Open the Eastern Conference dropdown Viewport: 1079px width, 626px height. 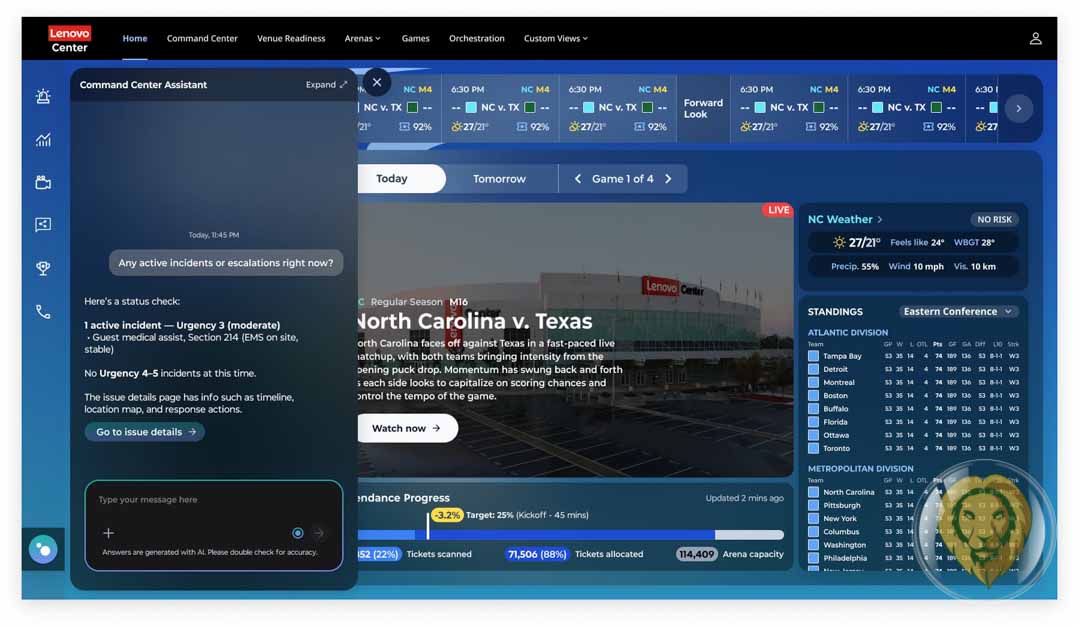pyautogui.click(x=958, y=312)
